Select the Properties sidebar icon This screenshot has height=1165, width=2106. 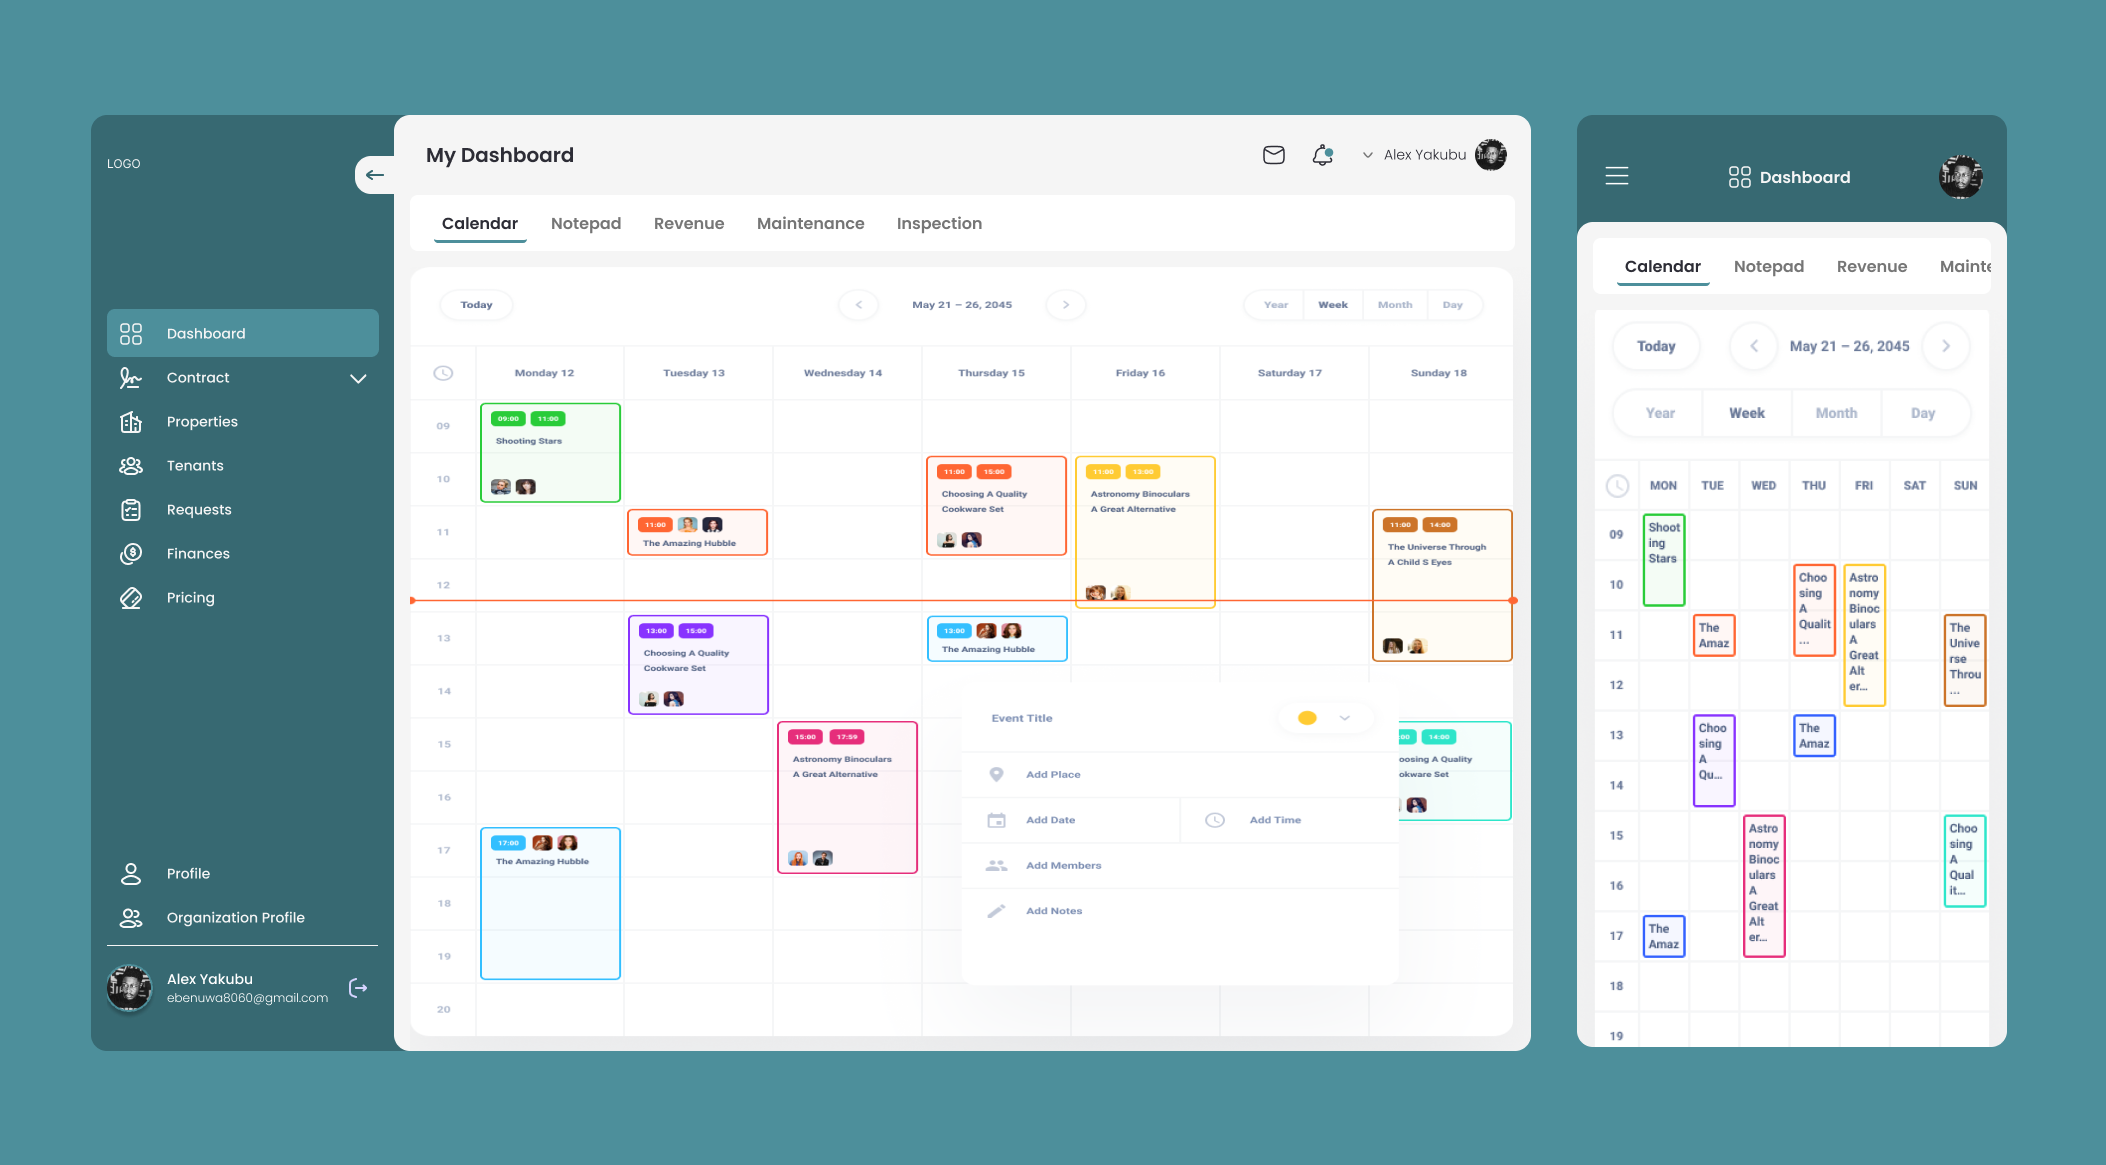131,421
